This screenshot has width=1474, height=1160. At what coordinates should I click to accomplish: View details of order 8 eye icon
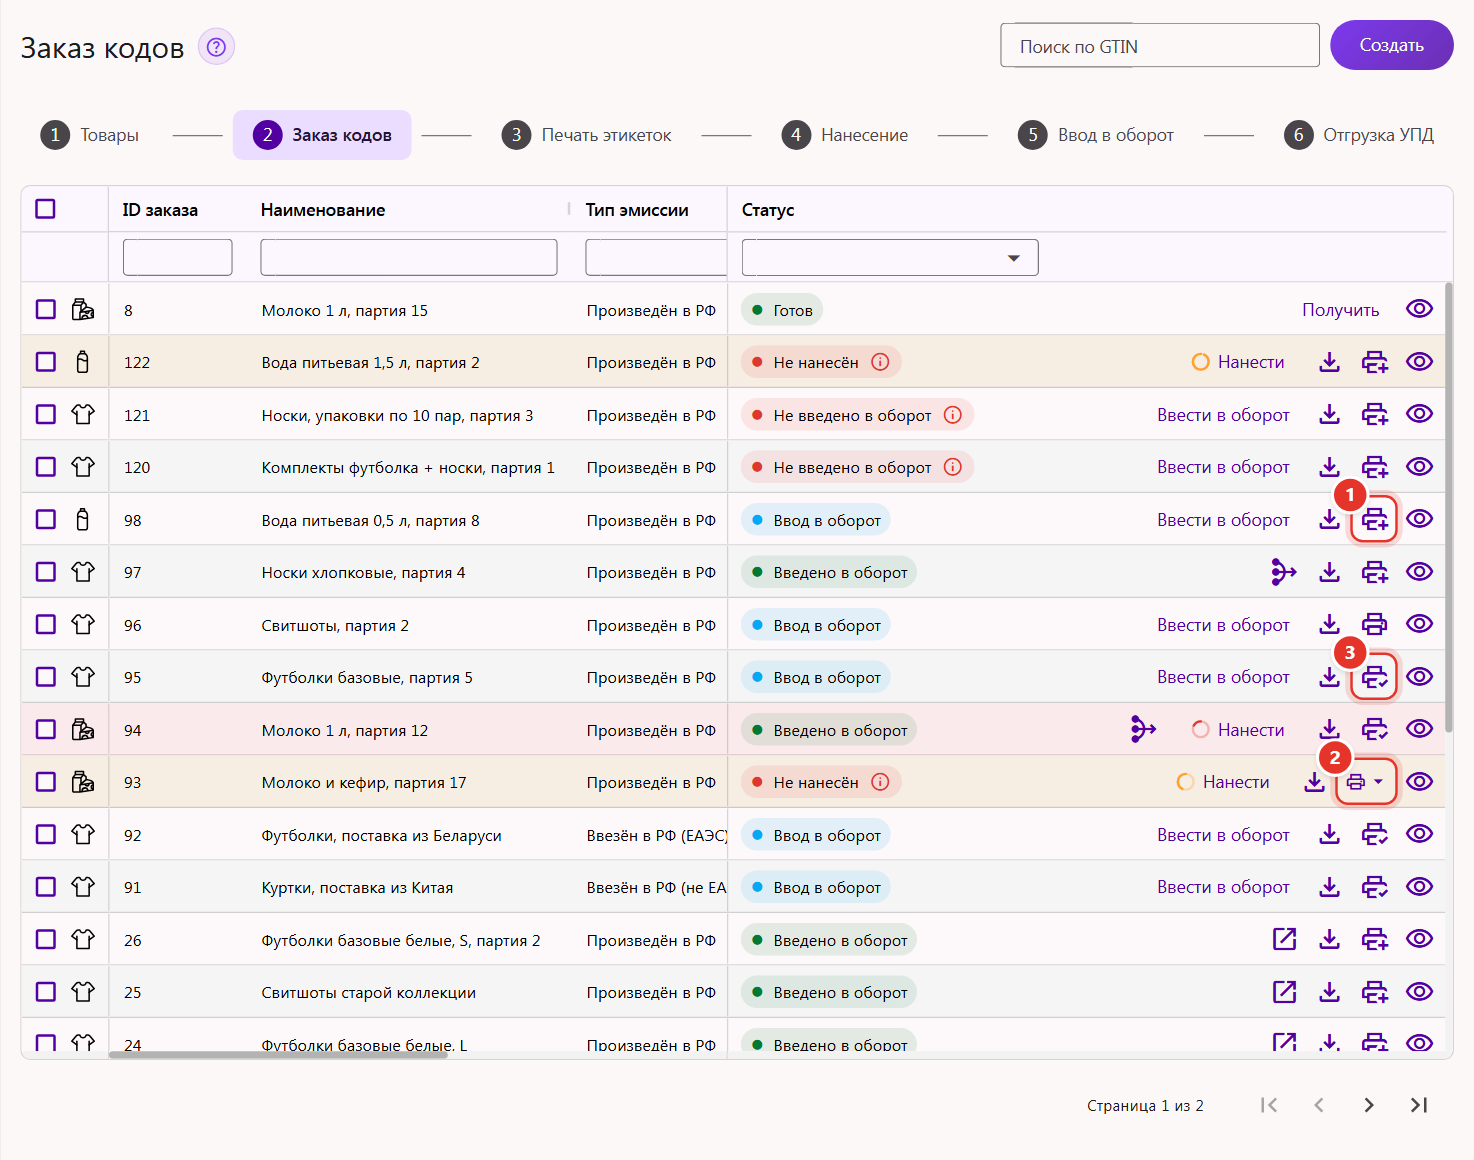pos(1419,309)
